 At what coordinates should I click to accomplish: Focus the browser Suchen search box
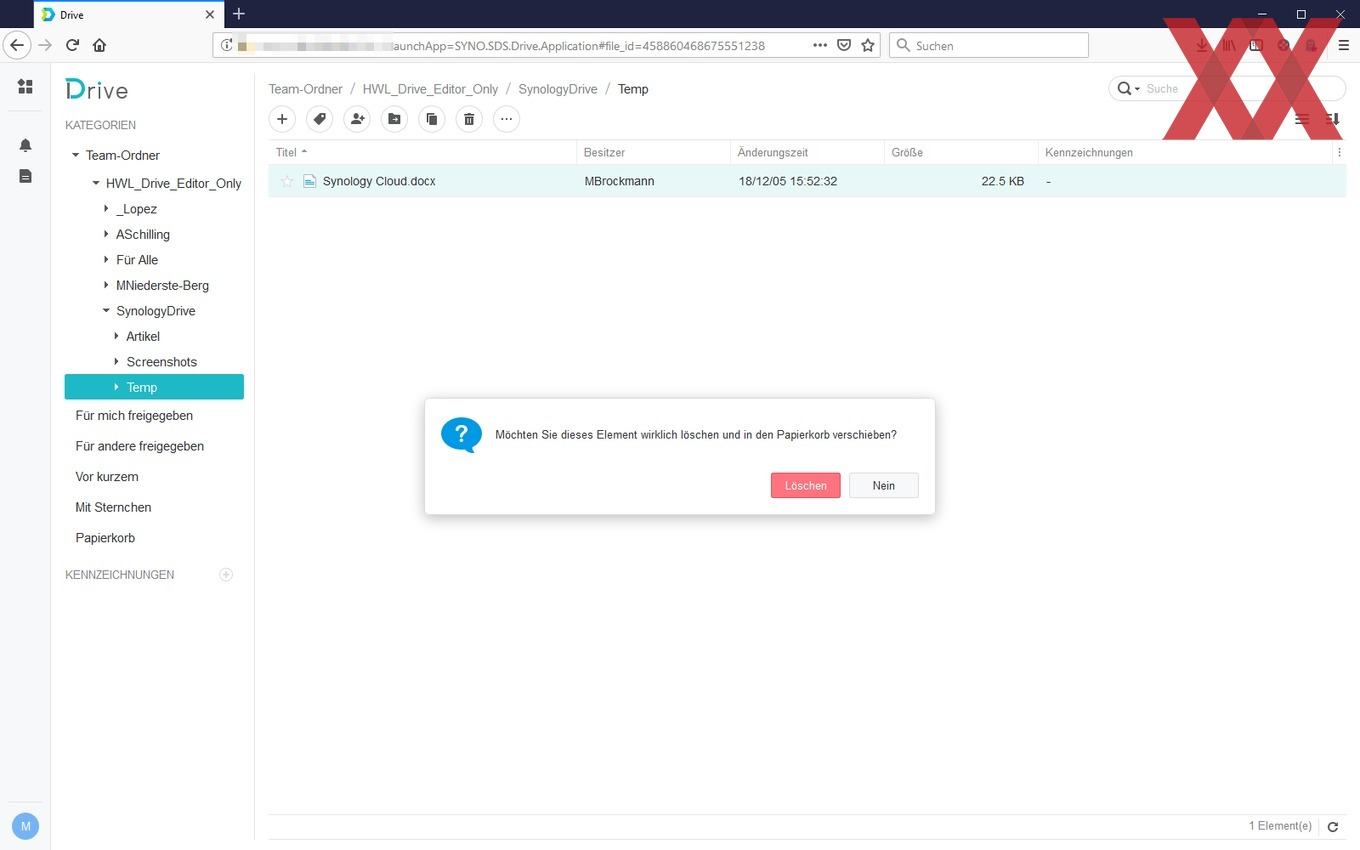click(988, 45)
